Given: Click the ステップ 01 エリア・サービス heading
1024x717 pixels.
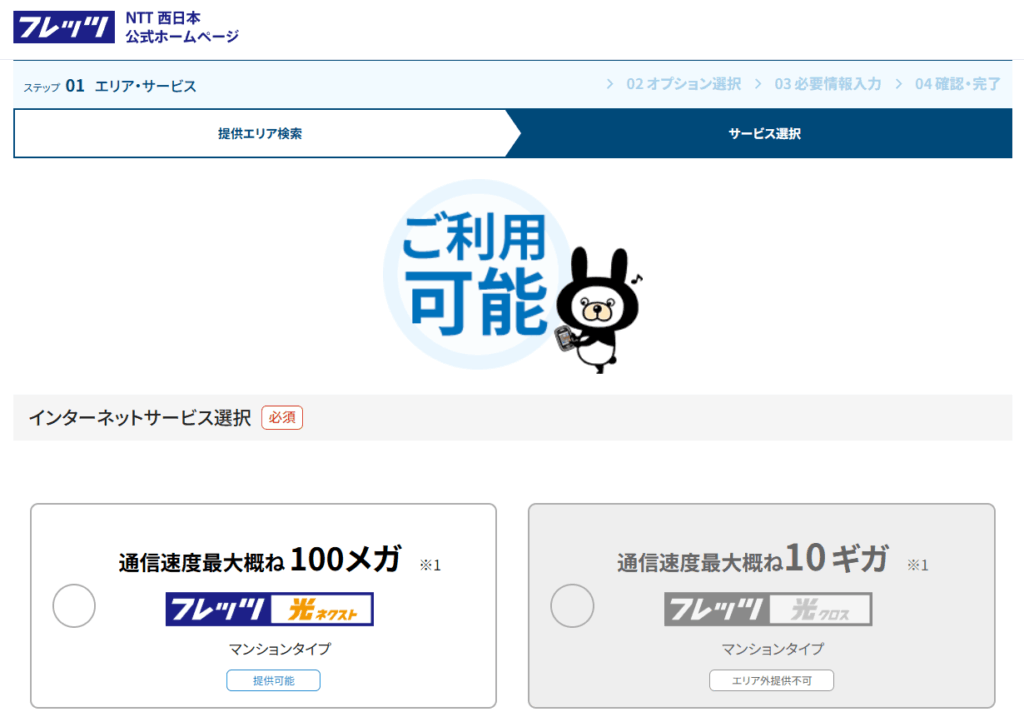Looking at the screenshot, I should [110, 86].
